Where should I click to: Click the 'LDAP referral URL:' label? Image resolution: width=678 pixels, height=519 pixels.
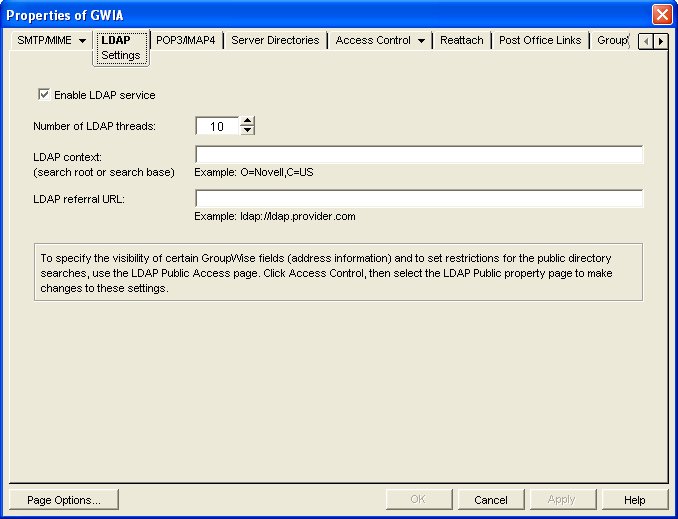(x=79, y=199)
